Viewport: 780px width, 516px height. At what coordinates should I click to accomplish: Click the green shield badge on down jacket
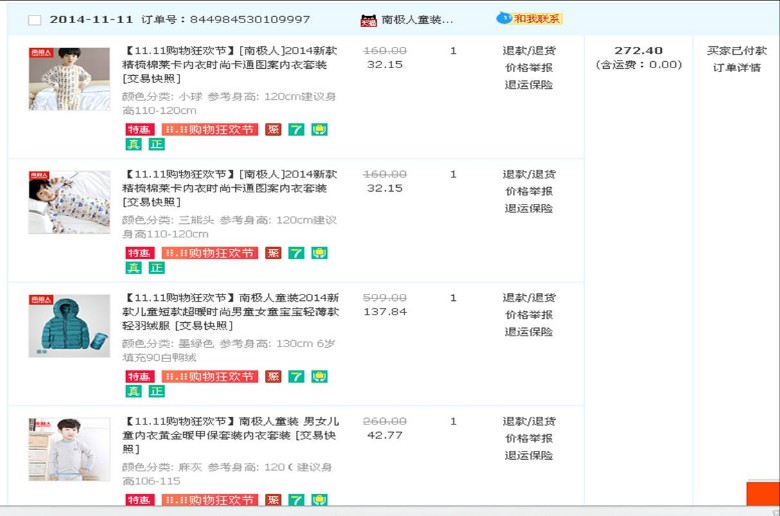pos(319,376)
